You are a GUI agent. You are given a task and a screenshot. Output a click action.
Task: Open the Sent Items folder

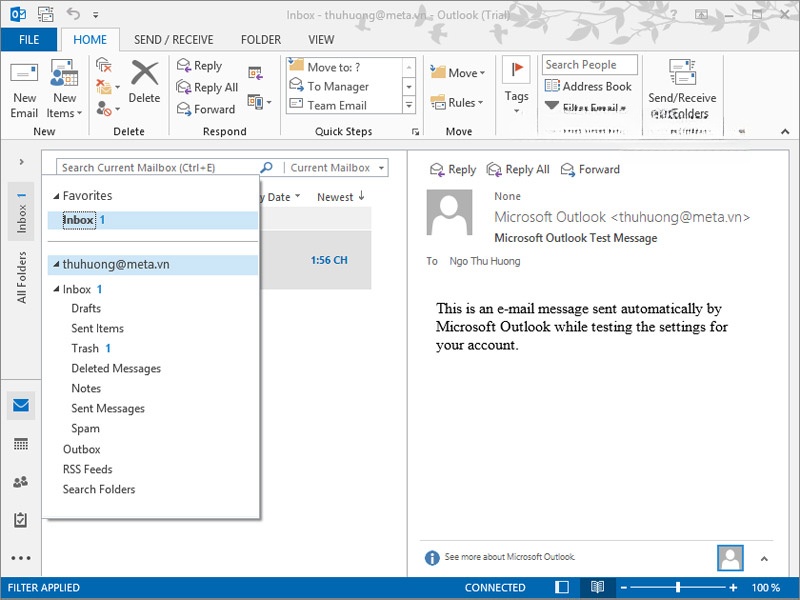(97, 328)
